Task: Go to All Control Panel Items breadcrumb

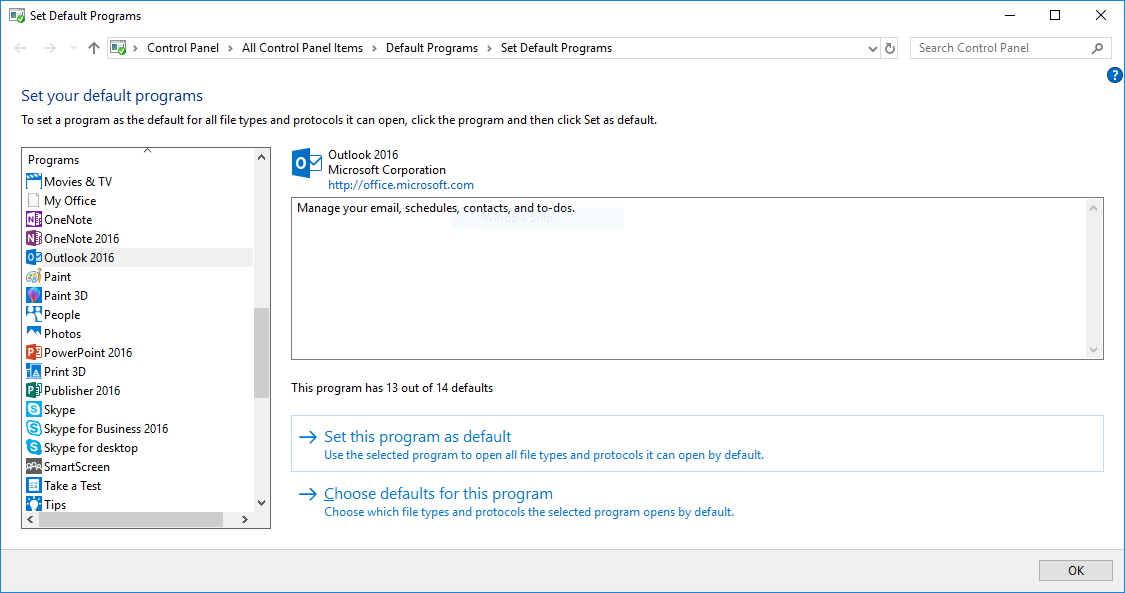Action: (302, 48)
